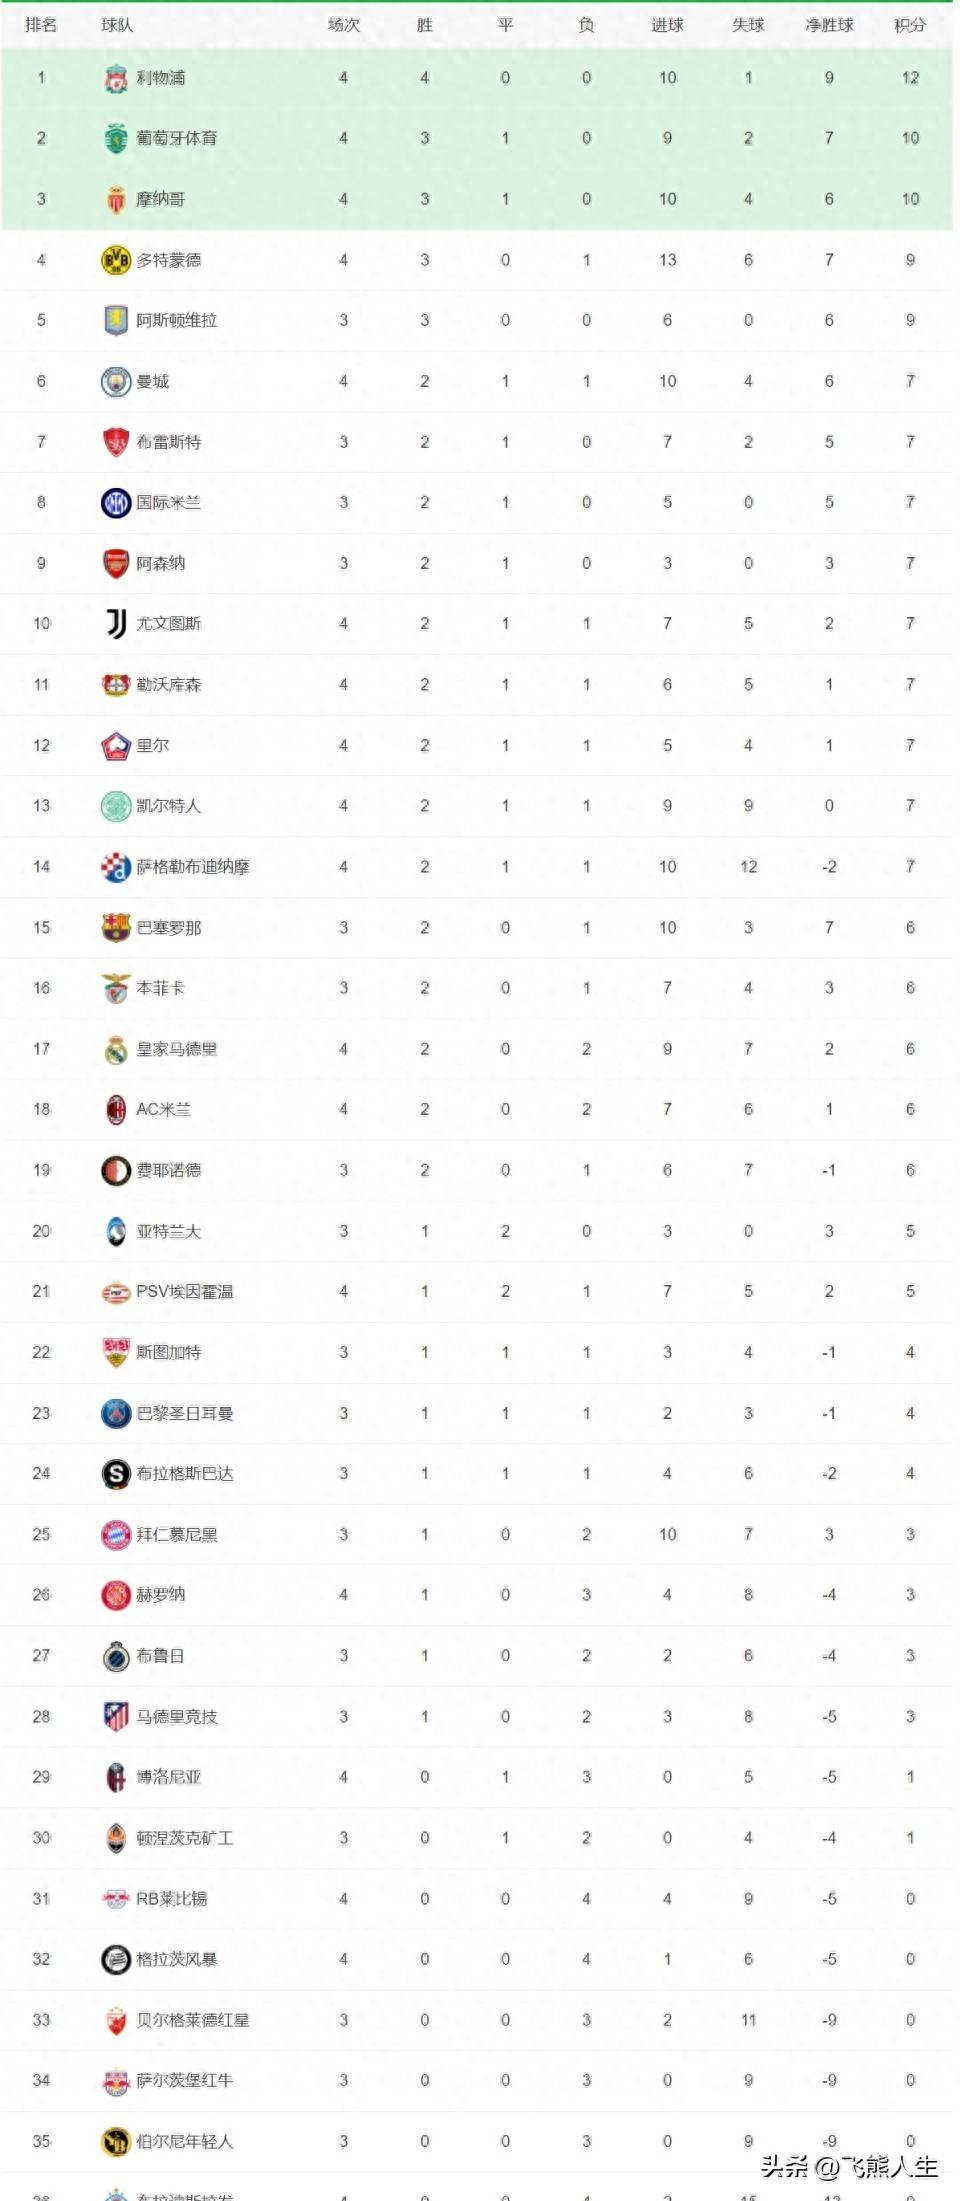Click the Inter Milan club logo
The image size is (960, 2201).
point(116,502)
